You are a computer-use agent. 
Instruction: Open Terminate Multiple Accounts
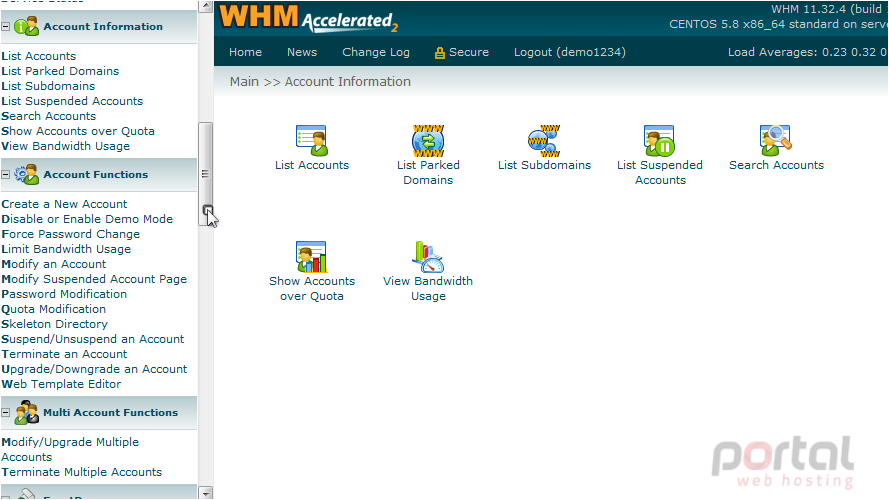click(82, 472)
